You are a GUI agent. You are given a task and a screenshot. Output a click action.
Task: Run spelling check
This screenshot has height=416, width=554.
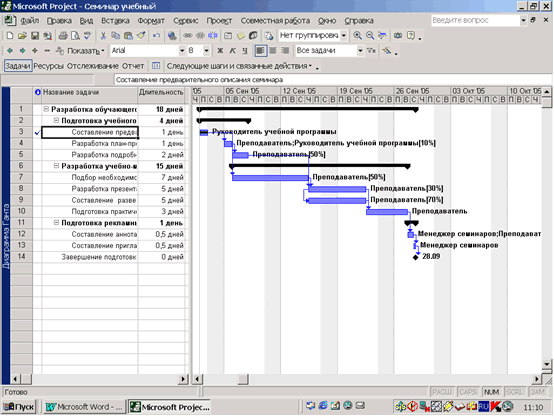pos(88,35)
